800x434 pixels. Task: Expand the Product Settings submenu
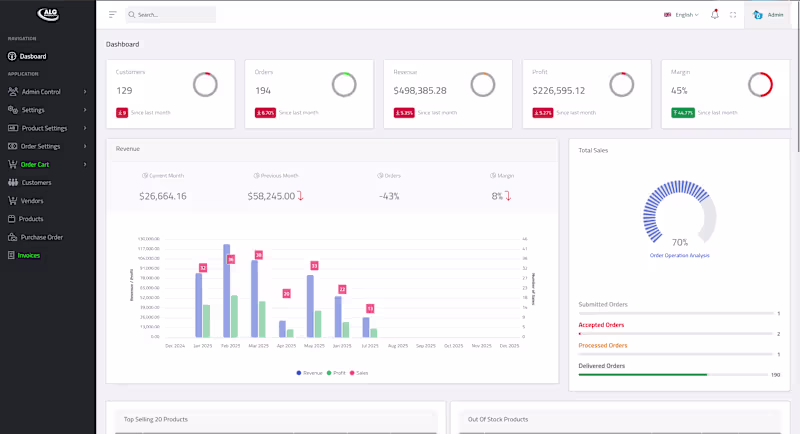pos(47,128)
